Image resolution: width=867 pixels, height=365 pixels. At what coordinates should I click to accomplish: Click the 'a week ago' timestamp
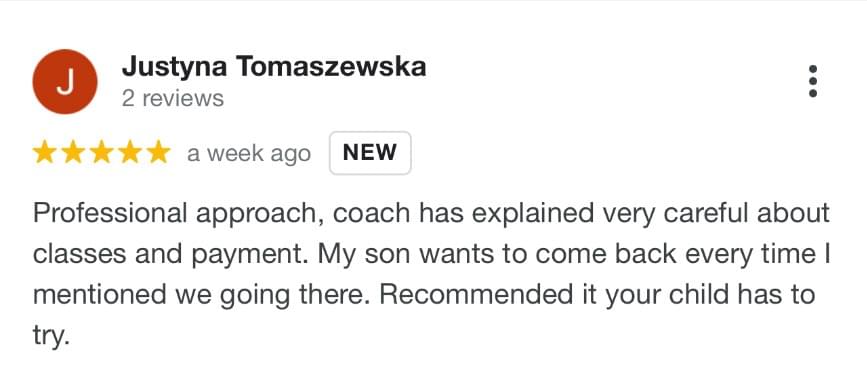pyautogui.click(x=249, y=153)
